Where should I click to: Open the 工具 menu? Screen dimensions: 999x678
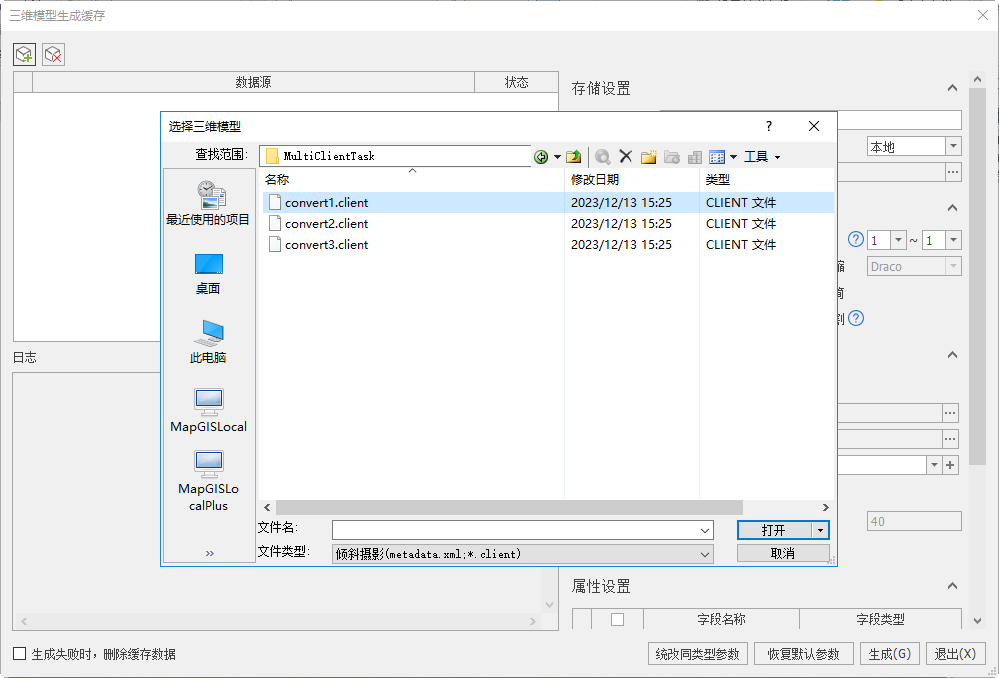(x=761, y=157)
